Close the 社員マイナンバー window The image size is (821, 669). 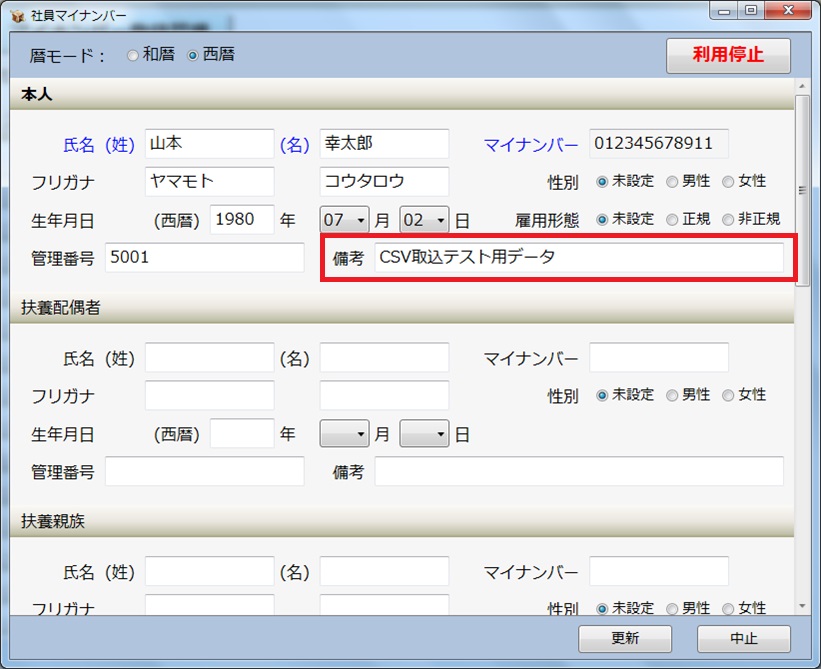click(x=788, y=10)
